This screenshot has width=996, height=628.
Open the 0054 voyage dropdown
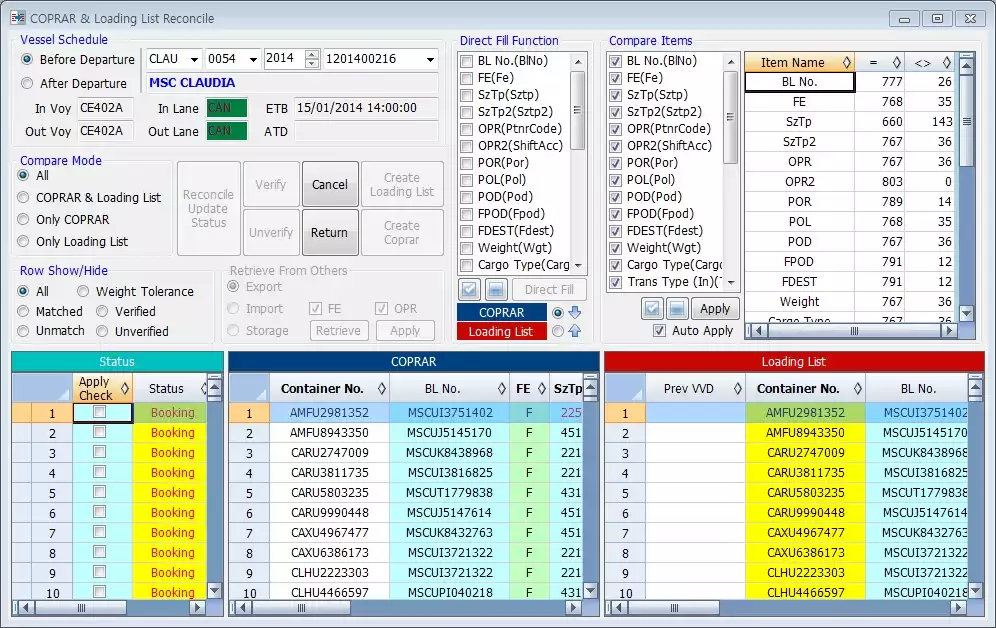coord(253,60)
